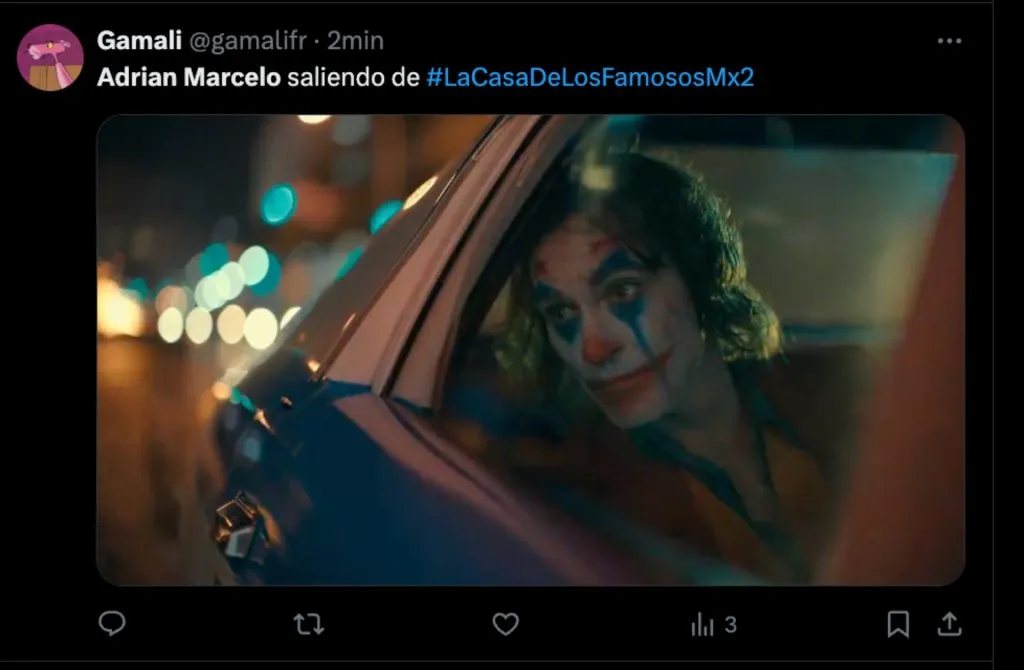Screen dimensions: 1024x670
Task: Repost the tweet with the retweet icon
Action: point(308,624)
